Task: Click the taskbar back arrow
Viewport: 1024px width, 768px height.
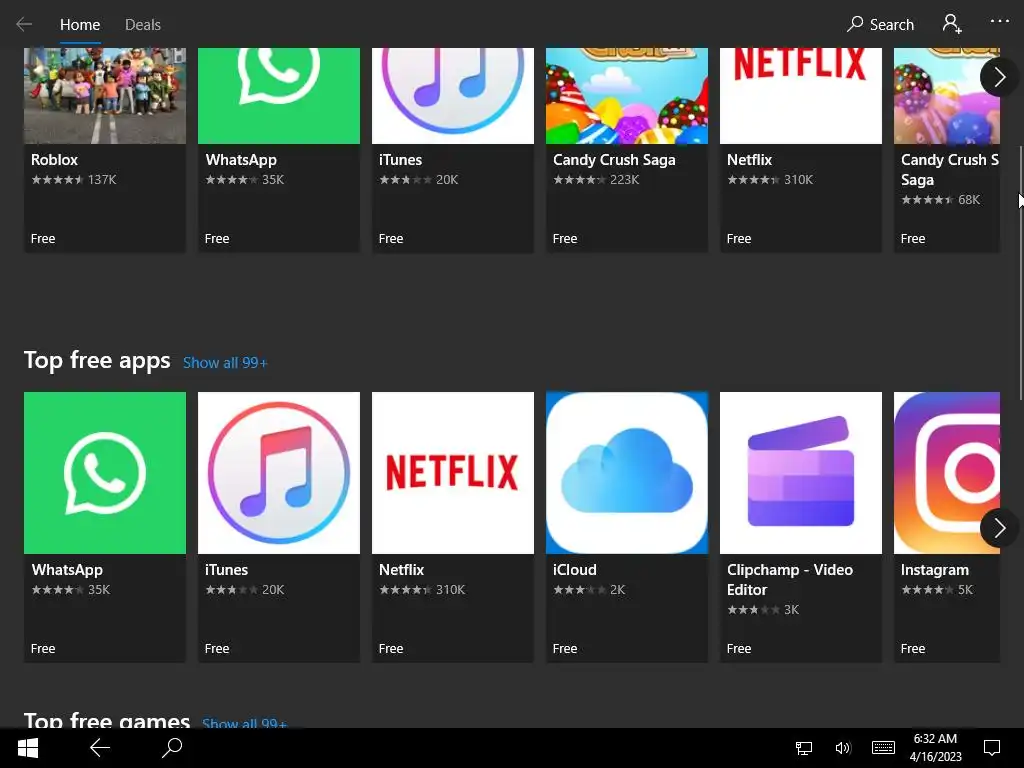Action: click(x=99, y=748)
